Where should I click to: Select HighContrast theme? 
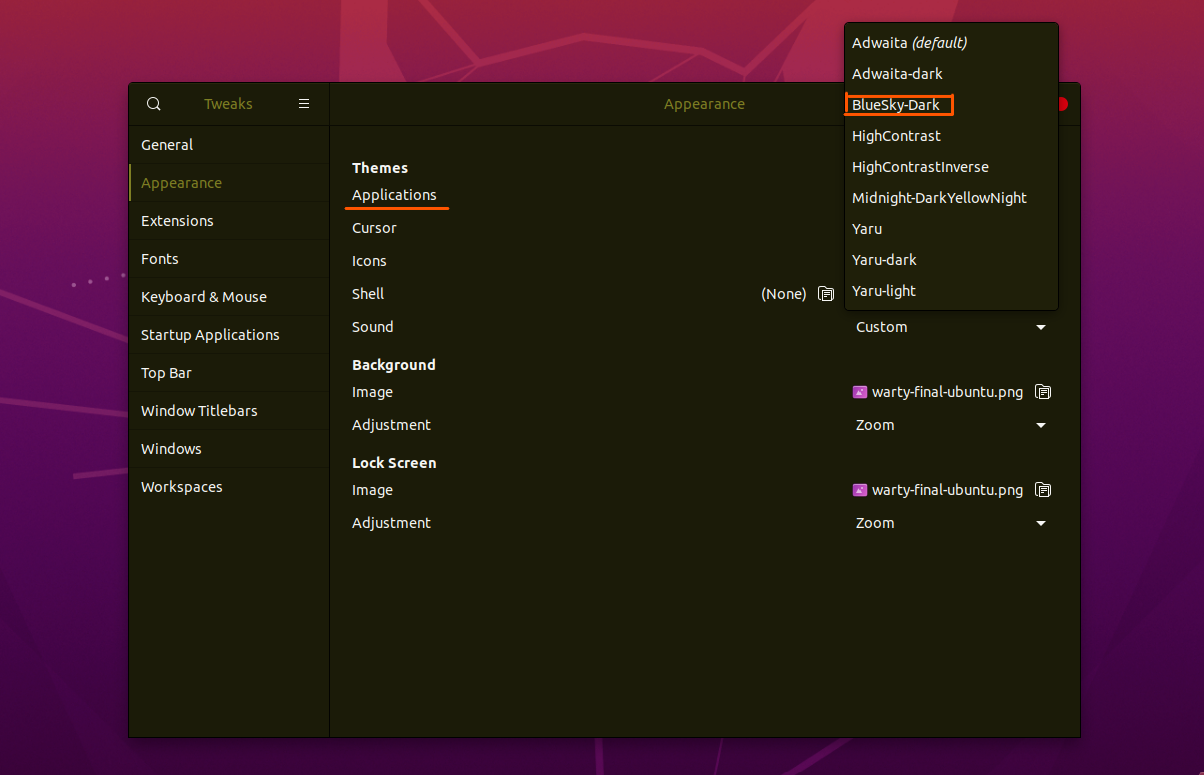coord(951,136)
